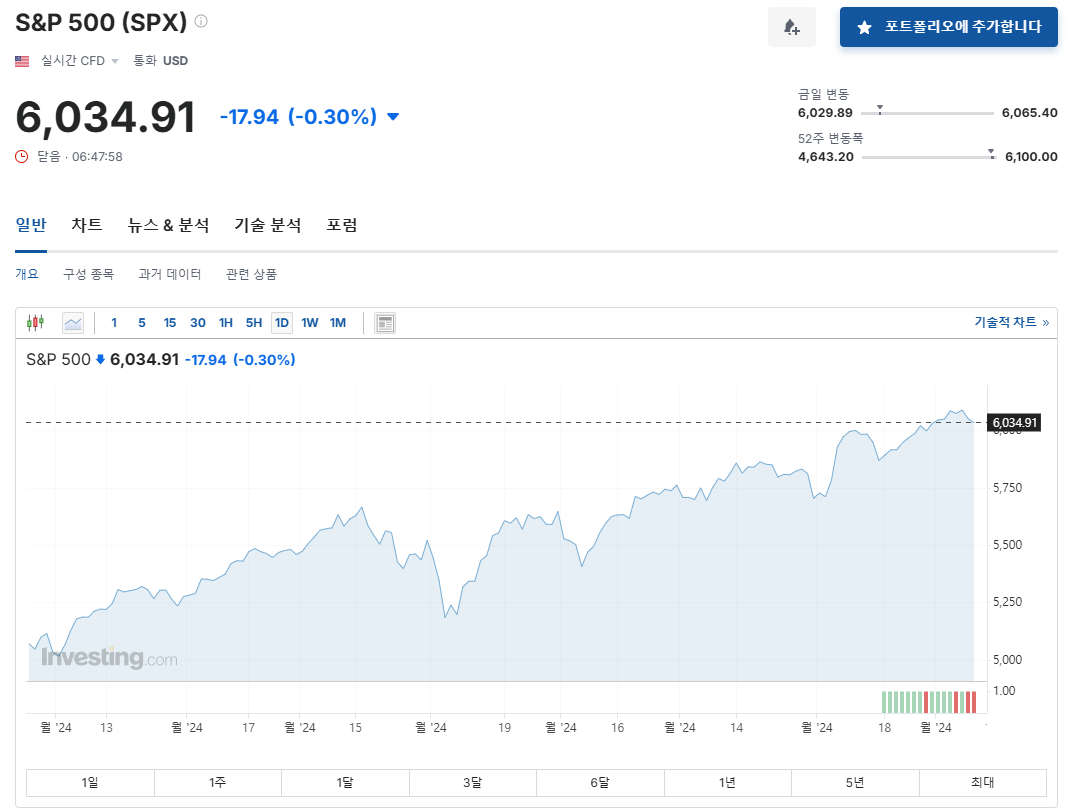Select the 1달 time range
The height and width of the screenshot is (812, 1070).
[345, 783]
